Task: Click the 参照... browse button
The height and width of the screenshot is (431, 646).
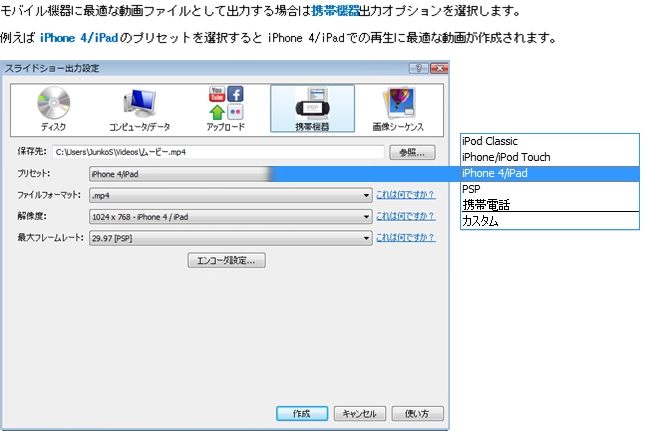Action: pyautogui.click(x=412, y=152)
